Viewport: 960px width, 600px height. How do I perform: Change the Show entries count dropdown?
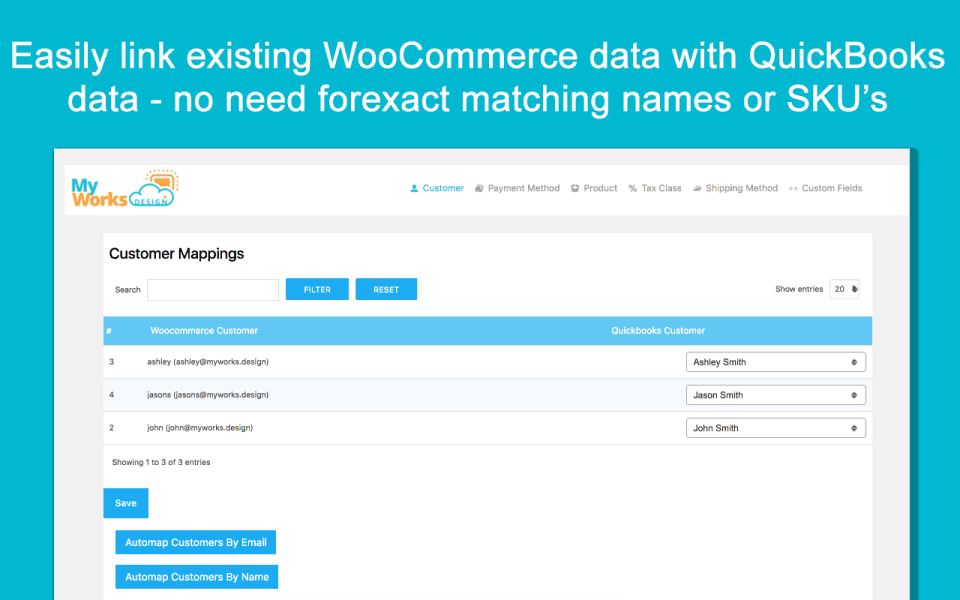pos(844,289)
